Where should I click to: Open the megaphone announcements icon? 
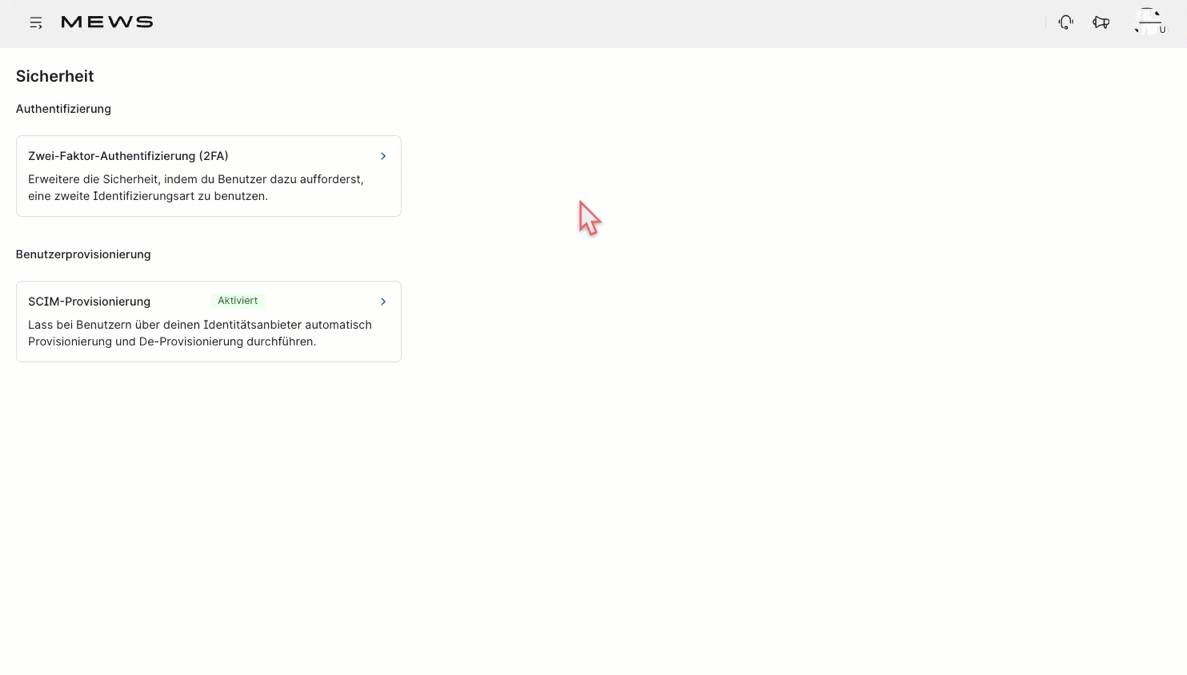pyautogui.click(x=1101, y=22)
